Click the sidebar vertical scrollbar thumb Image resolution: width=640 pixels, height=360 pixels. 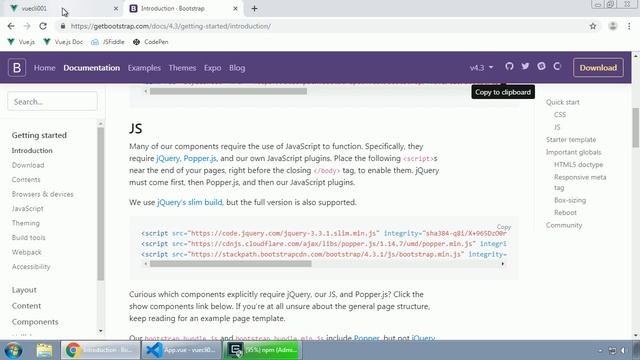click(100, 204)
